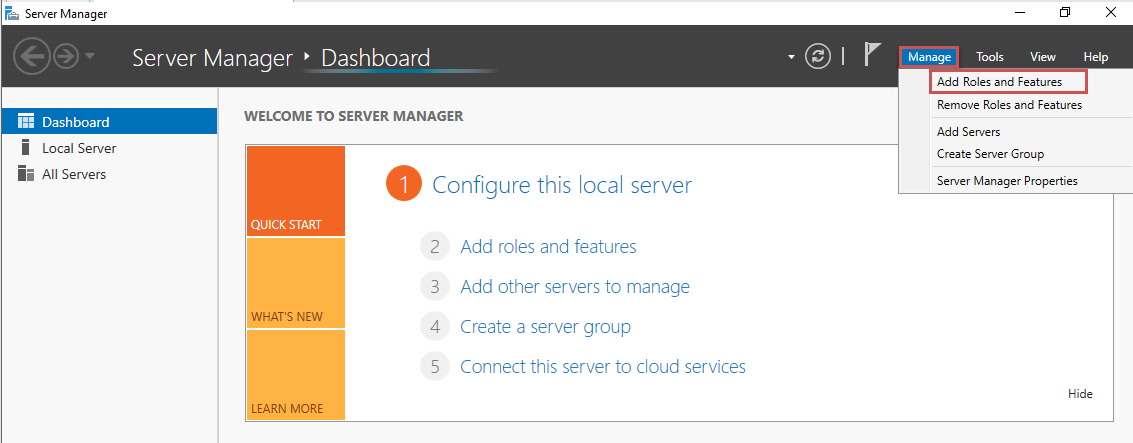Minimize the Server Manager window
Image resolution: width=1133 pixels, height=443 pixels.
pyautogui.click(x=1020, y=12)
